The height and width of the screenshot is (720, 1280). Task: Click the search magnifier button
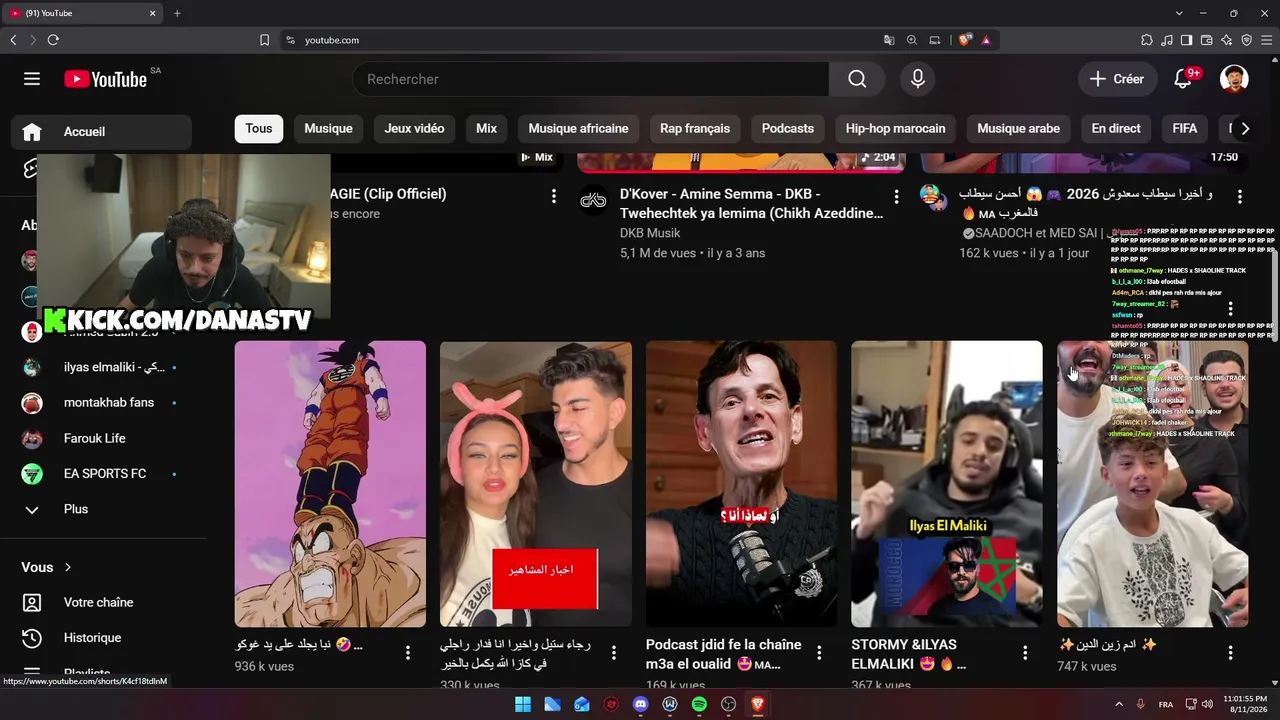[x=857, y=79]
